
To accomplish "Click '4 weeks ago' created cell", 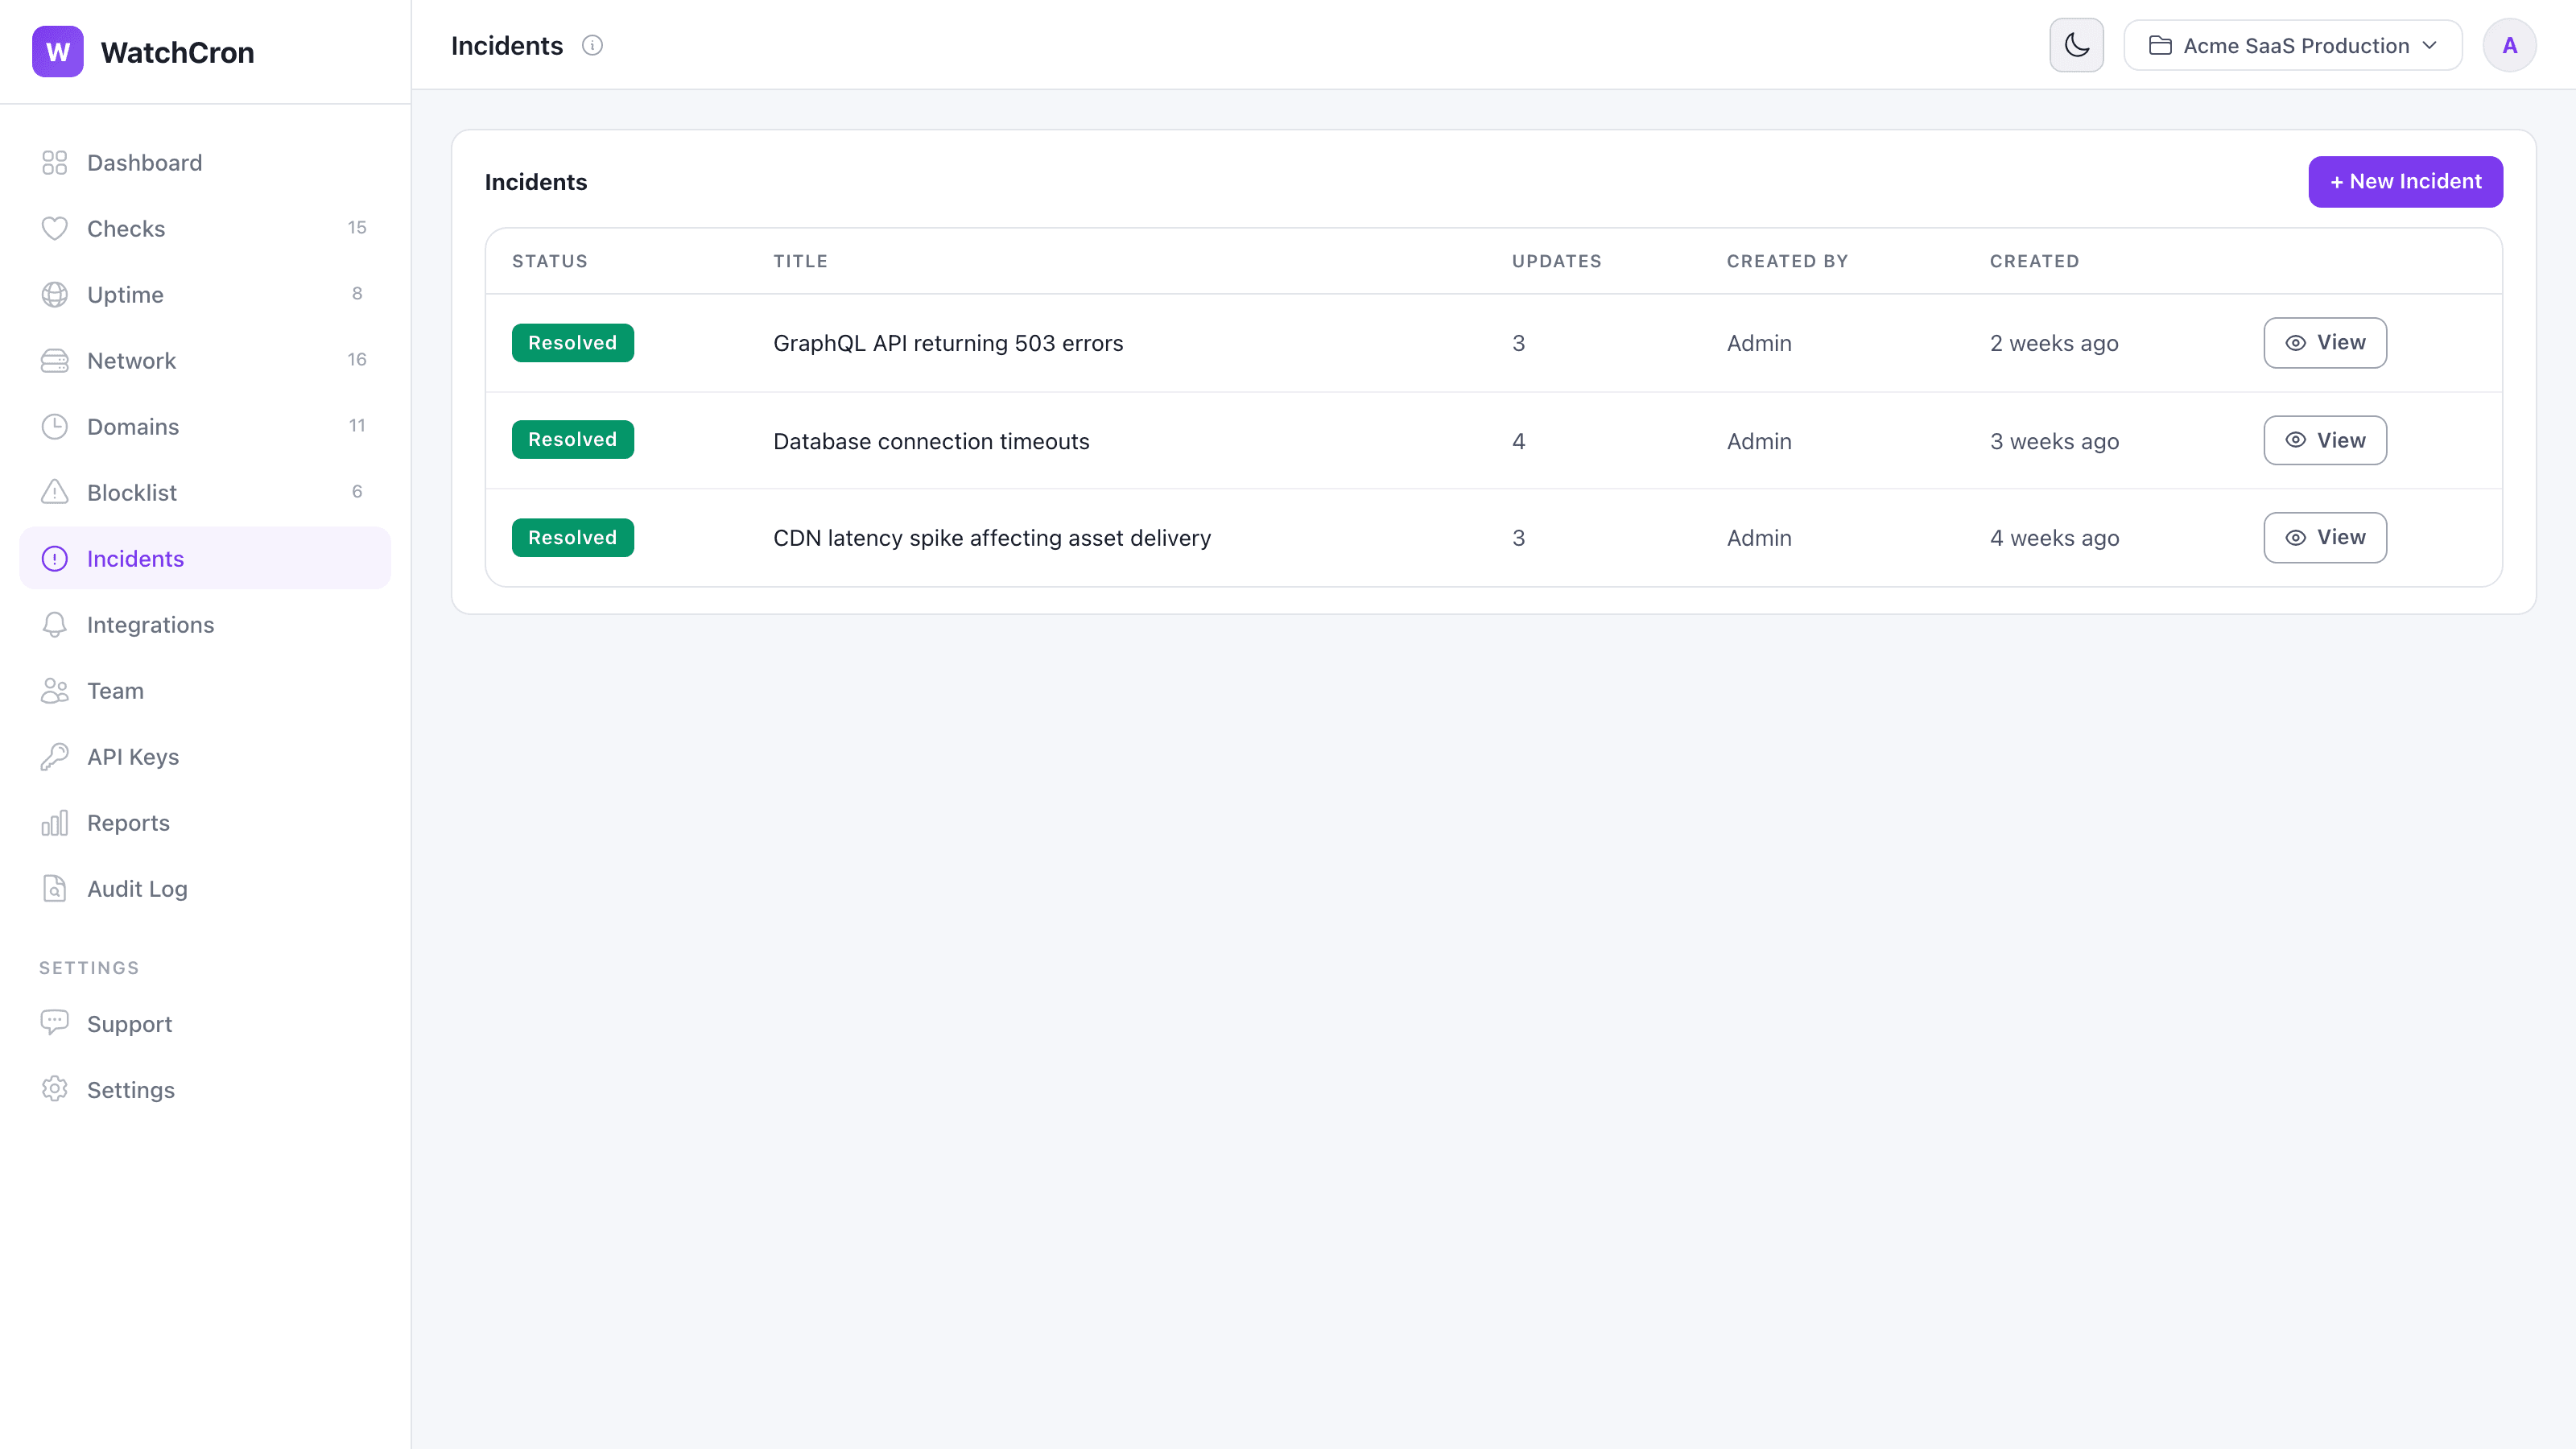I will [x=2054, y=538].
